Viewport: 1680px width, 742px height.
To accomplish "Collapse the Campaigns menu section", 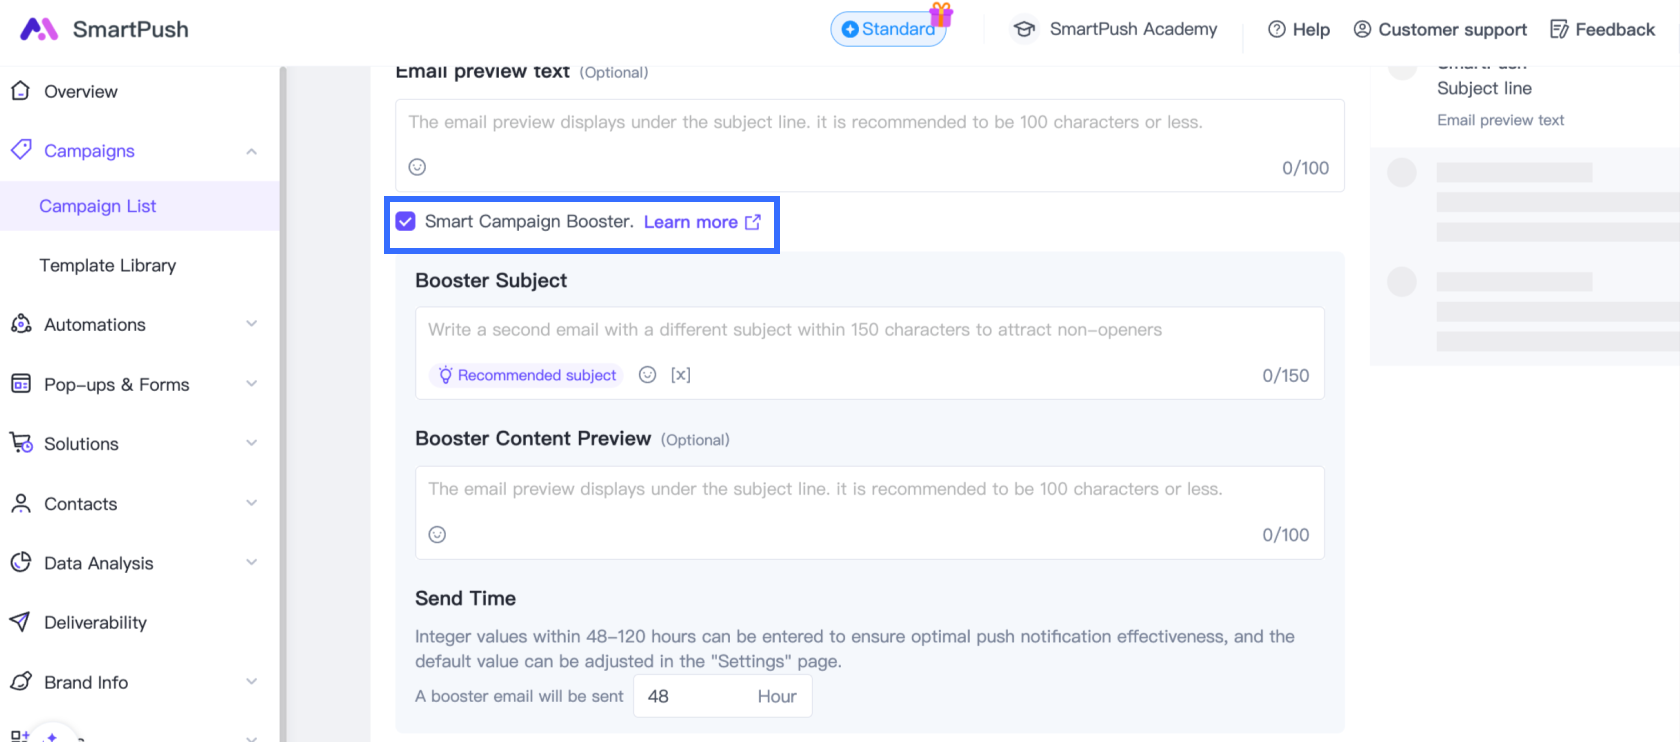I will (x=251, y=151).
